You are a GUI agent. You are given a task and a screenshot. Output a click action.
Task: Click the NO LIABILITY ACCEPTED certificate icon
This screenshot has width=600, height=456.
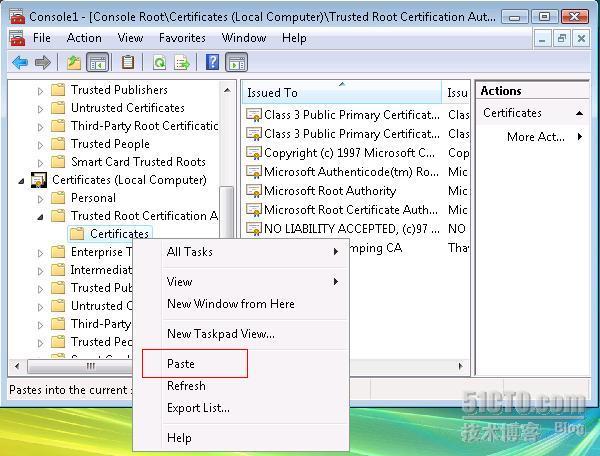pyautogui.click(x=254, y=229)
